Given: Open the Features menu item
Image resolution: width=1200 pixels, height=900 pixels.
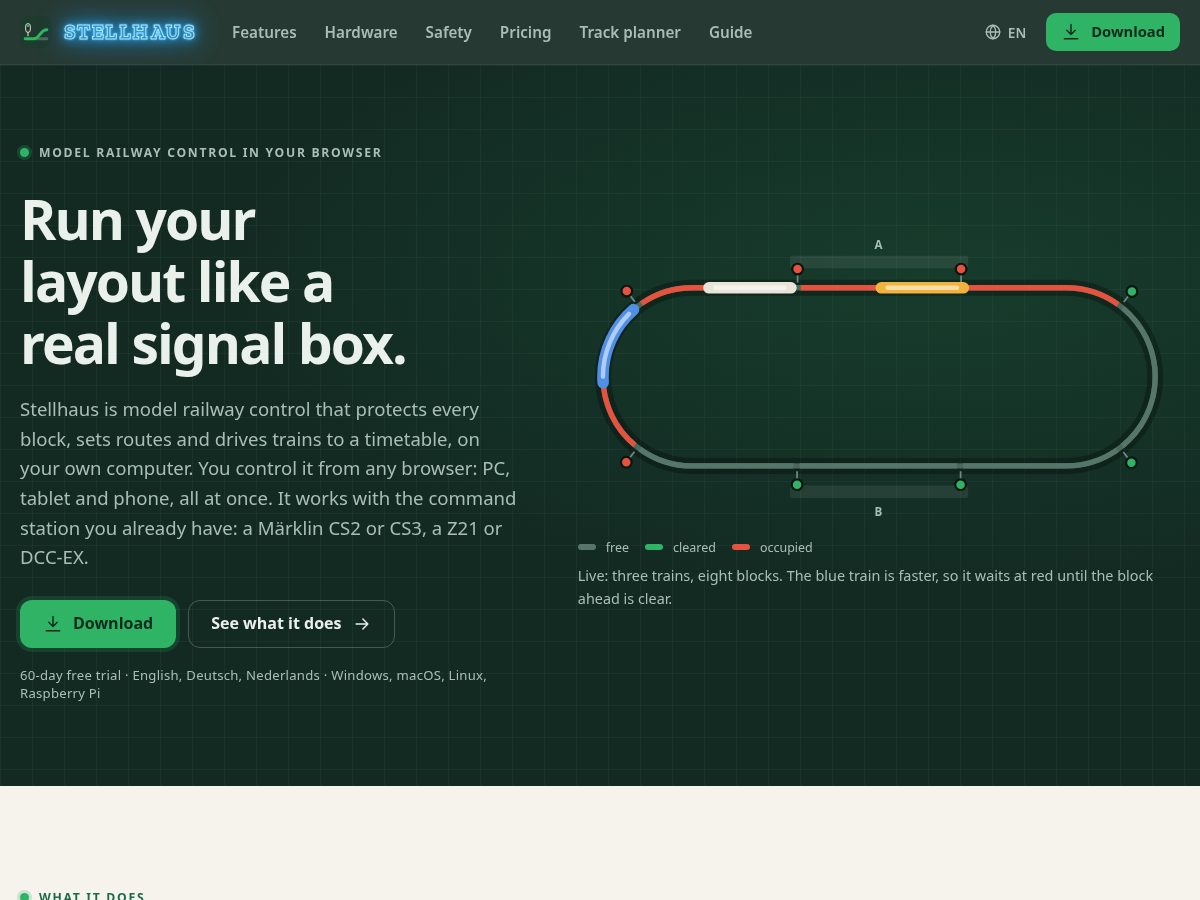Looking at the screenshot, I should point(264,32).
